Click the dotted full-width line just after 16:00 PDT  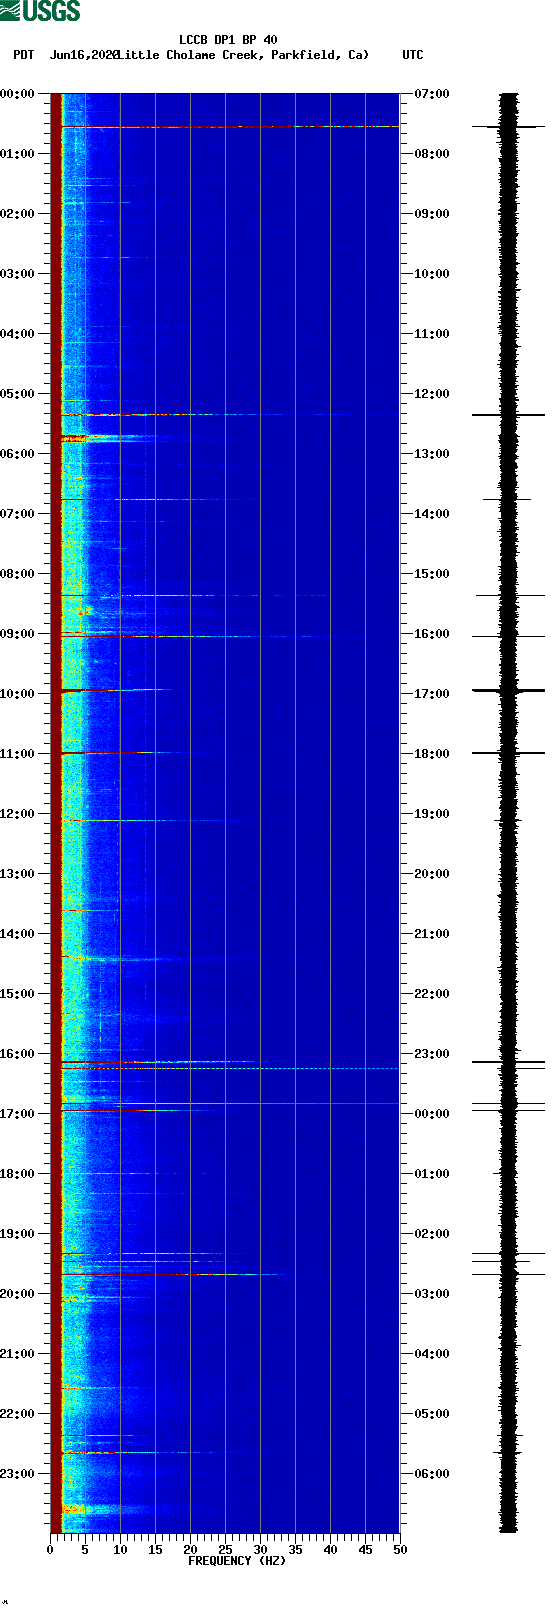click(231, 1069)
